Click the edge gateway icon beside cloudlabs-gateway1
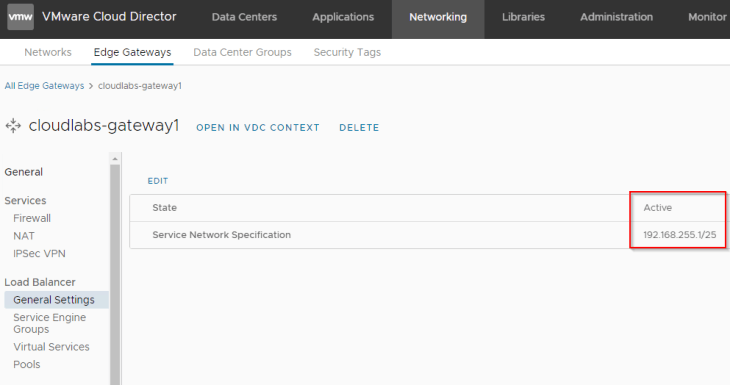This screenshot has height=385, width=730. click(x=13, y=126)
